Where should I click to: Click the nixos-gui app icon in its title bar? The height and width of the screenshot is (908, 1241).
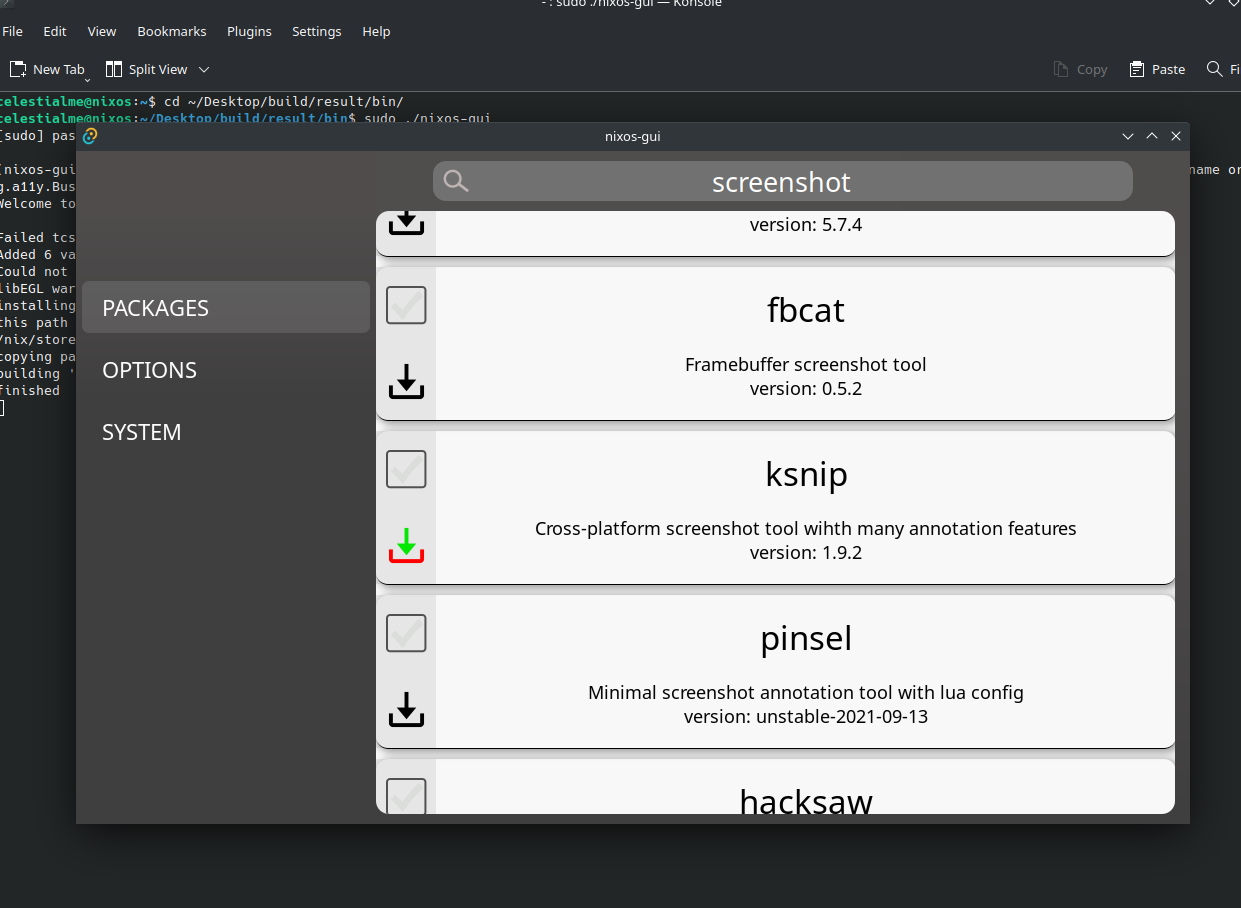[90, 136]
